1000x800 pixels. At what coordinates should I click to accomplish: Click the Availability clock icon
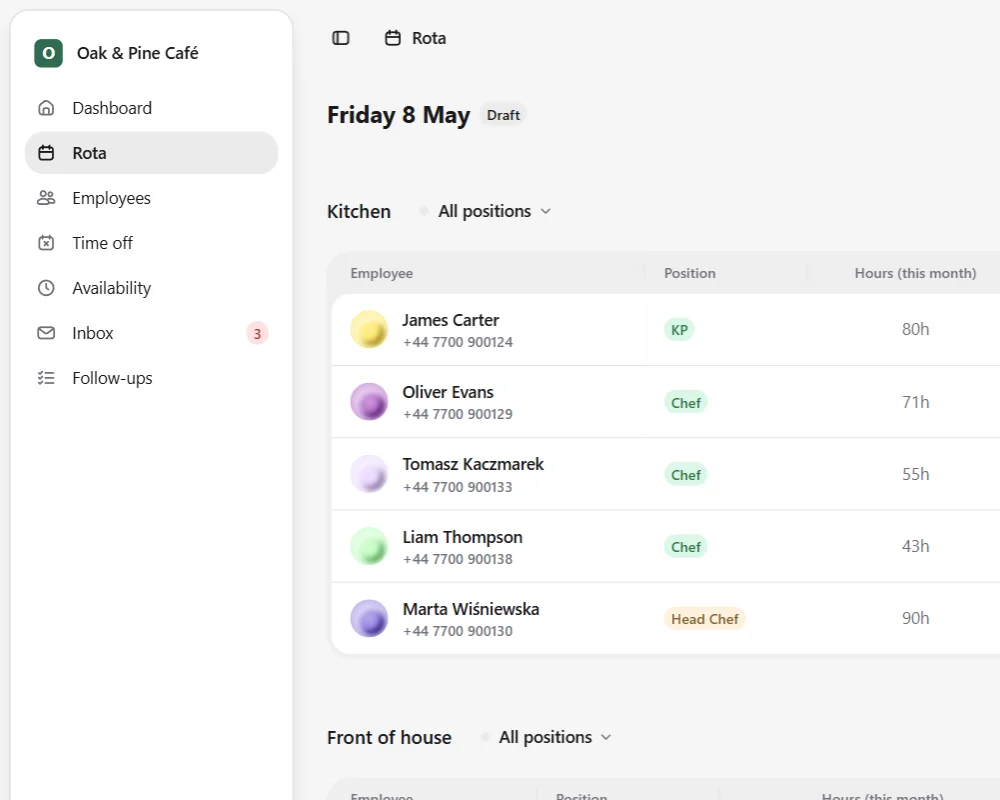point(46,288)
